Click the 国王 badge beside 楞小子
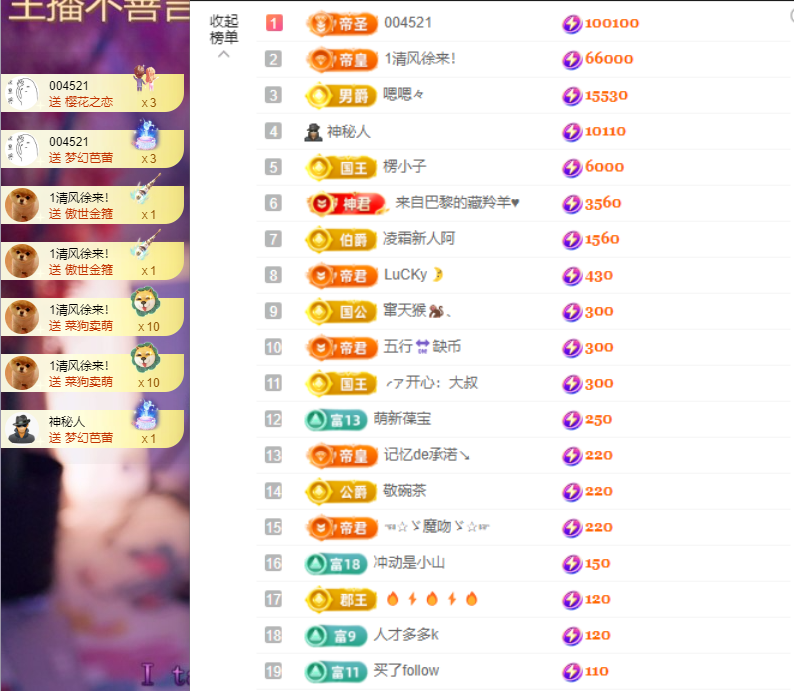794x691 pixels. click(341, 168)
